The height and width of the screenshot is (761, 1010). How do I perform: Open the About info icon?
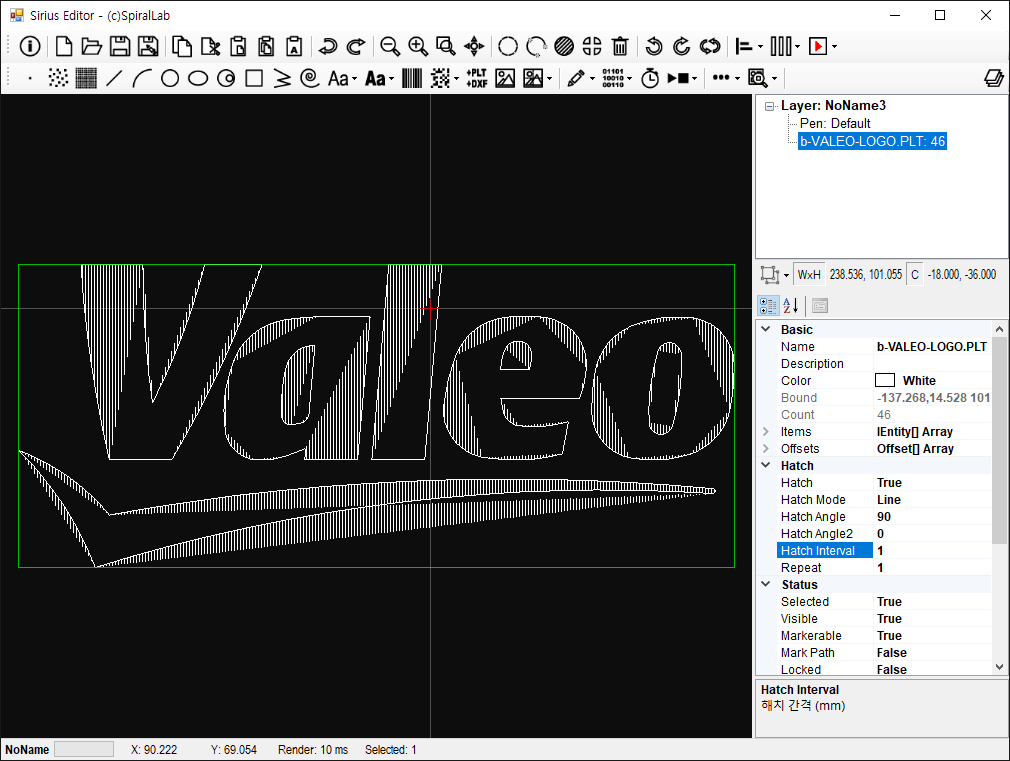pos(30,46)
